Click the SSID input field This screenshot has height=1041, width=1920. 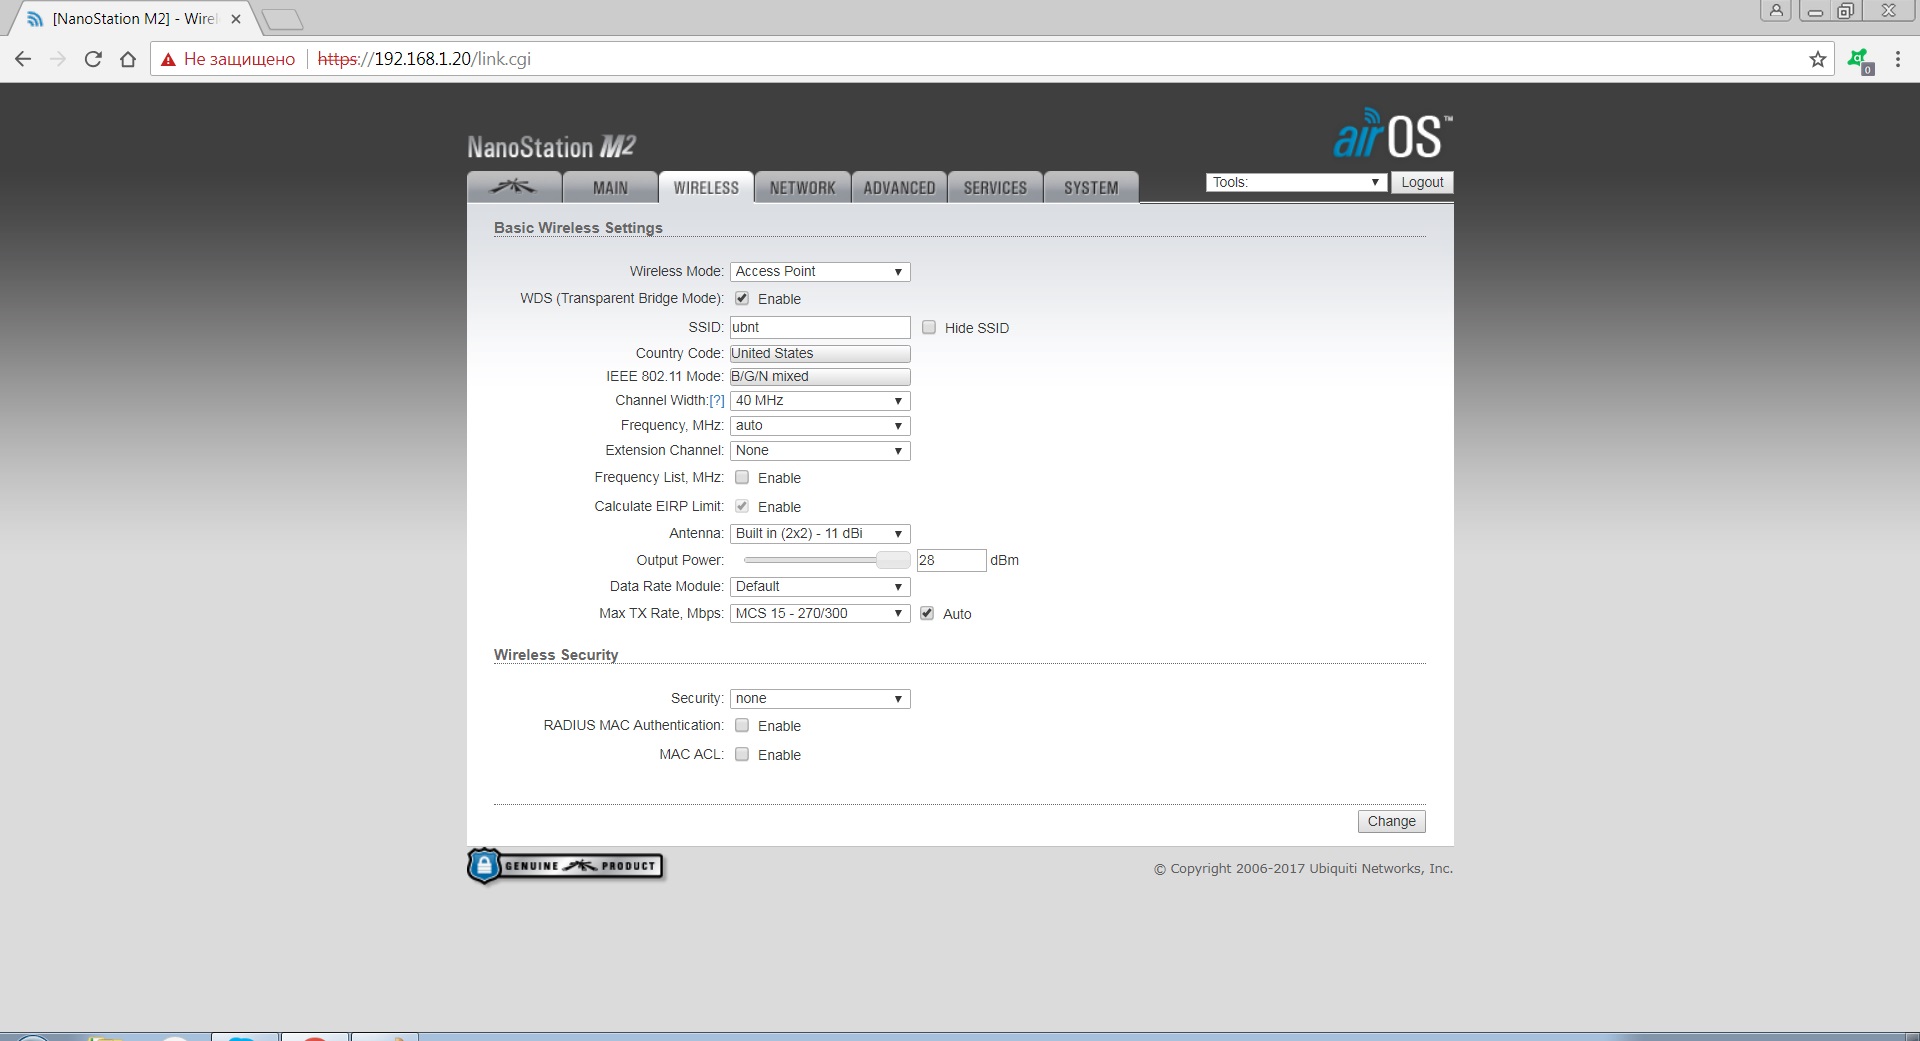[820, 327]
